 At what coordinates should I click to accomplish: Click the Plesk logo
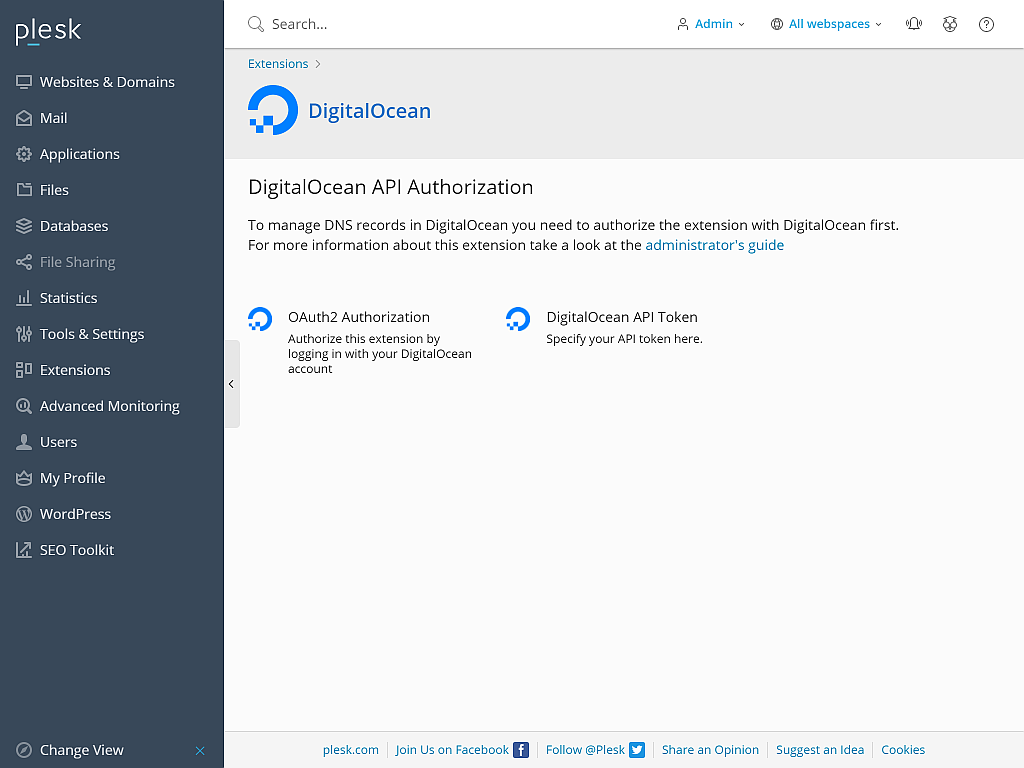48,32
